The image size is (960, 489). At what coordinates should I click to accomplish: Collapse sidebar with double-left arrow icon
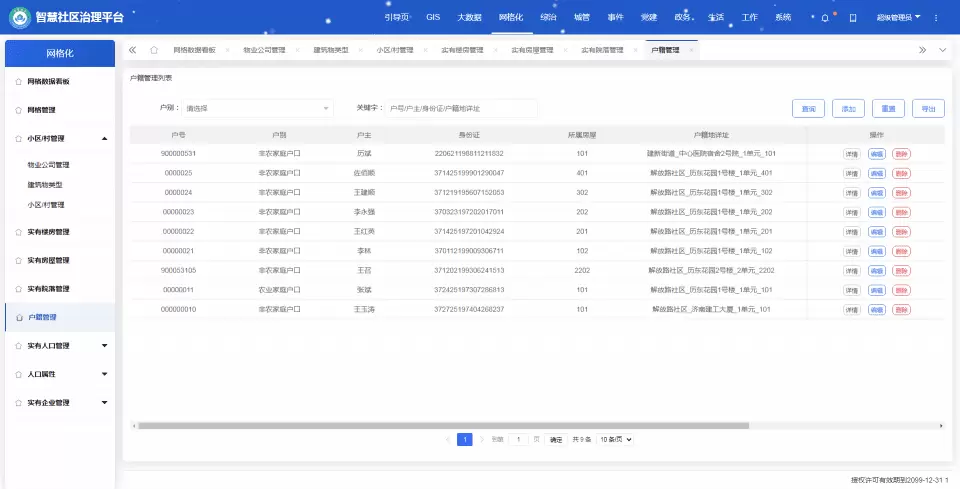[x=132, y=49]
